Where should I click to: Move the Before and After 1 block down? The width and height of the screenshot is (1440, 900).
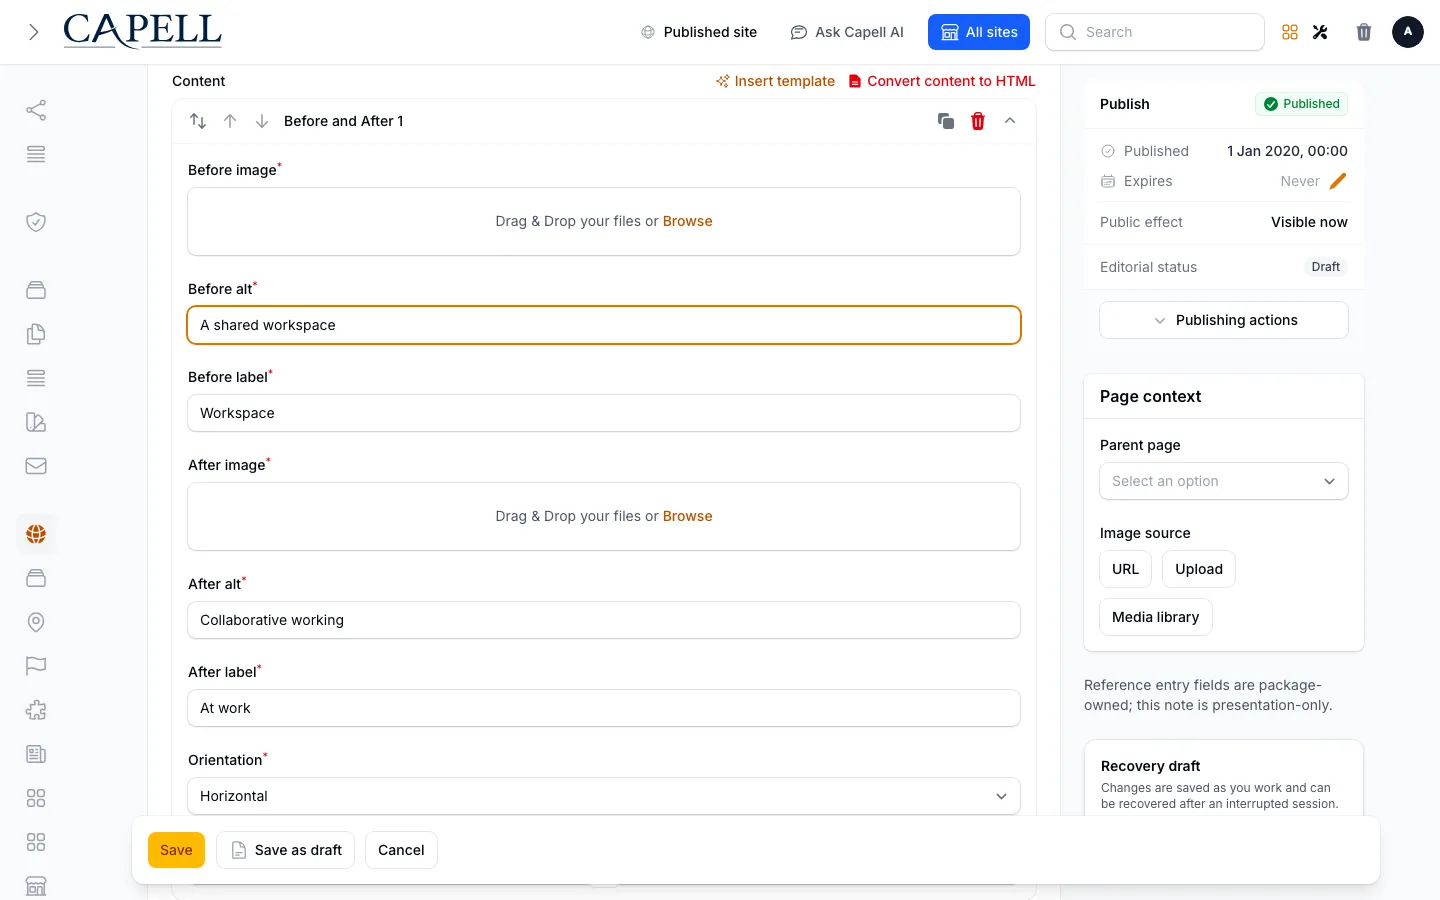(262, 121)
